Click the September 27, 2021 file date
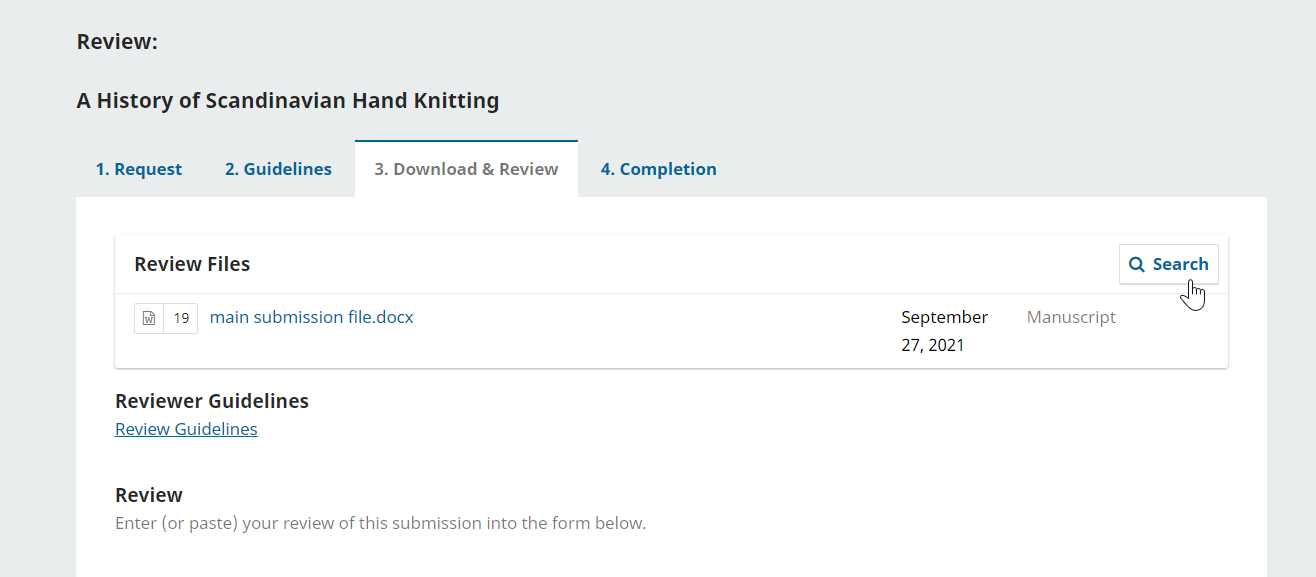Screen dimensions: 1316x577 pos(944,331)
